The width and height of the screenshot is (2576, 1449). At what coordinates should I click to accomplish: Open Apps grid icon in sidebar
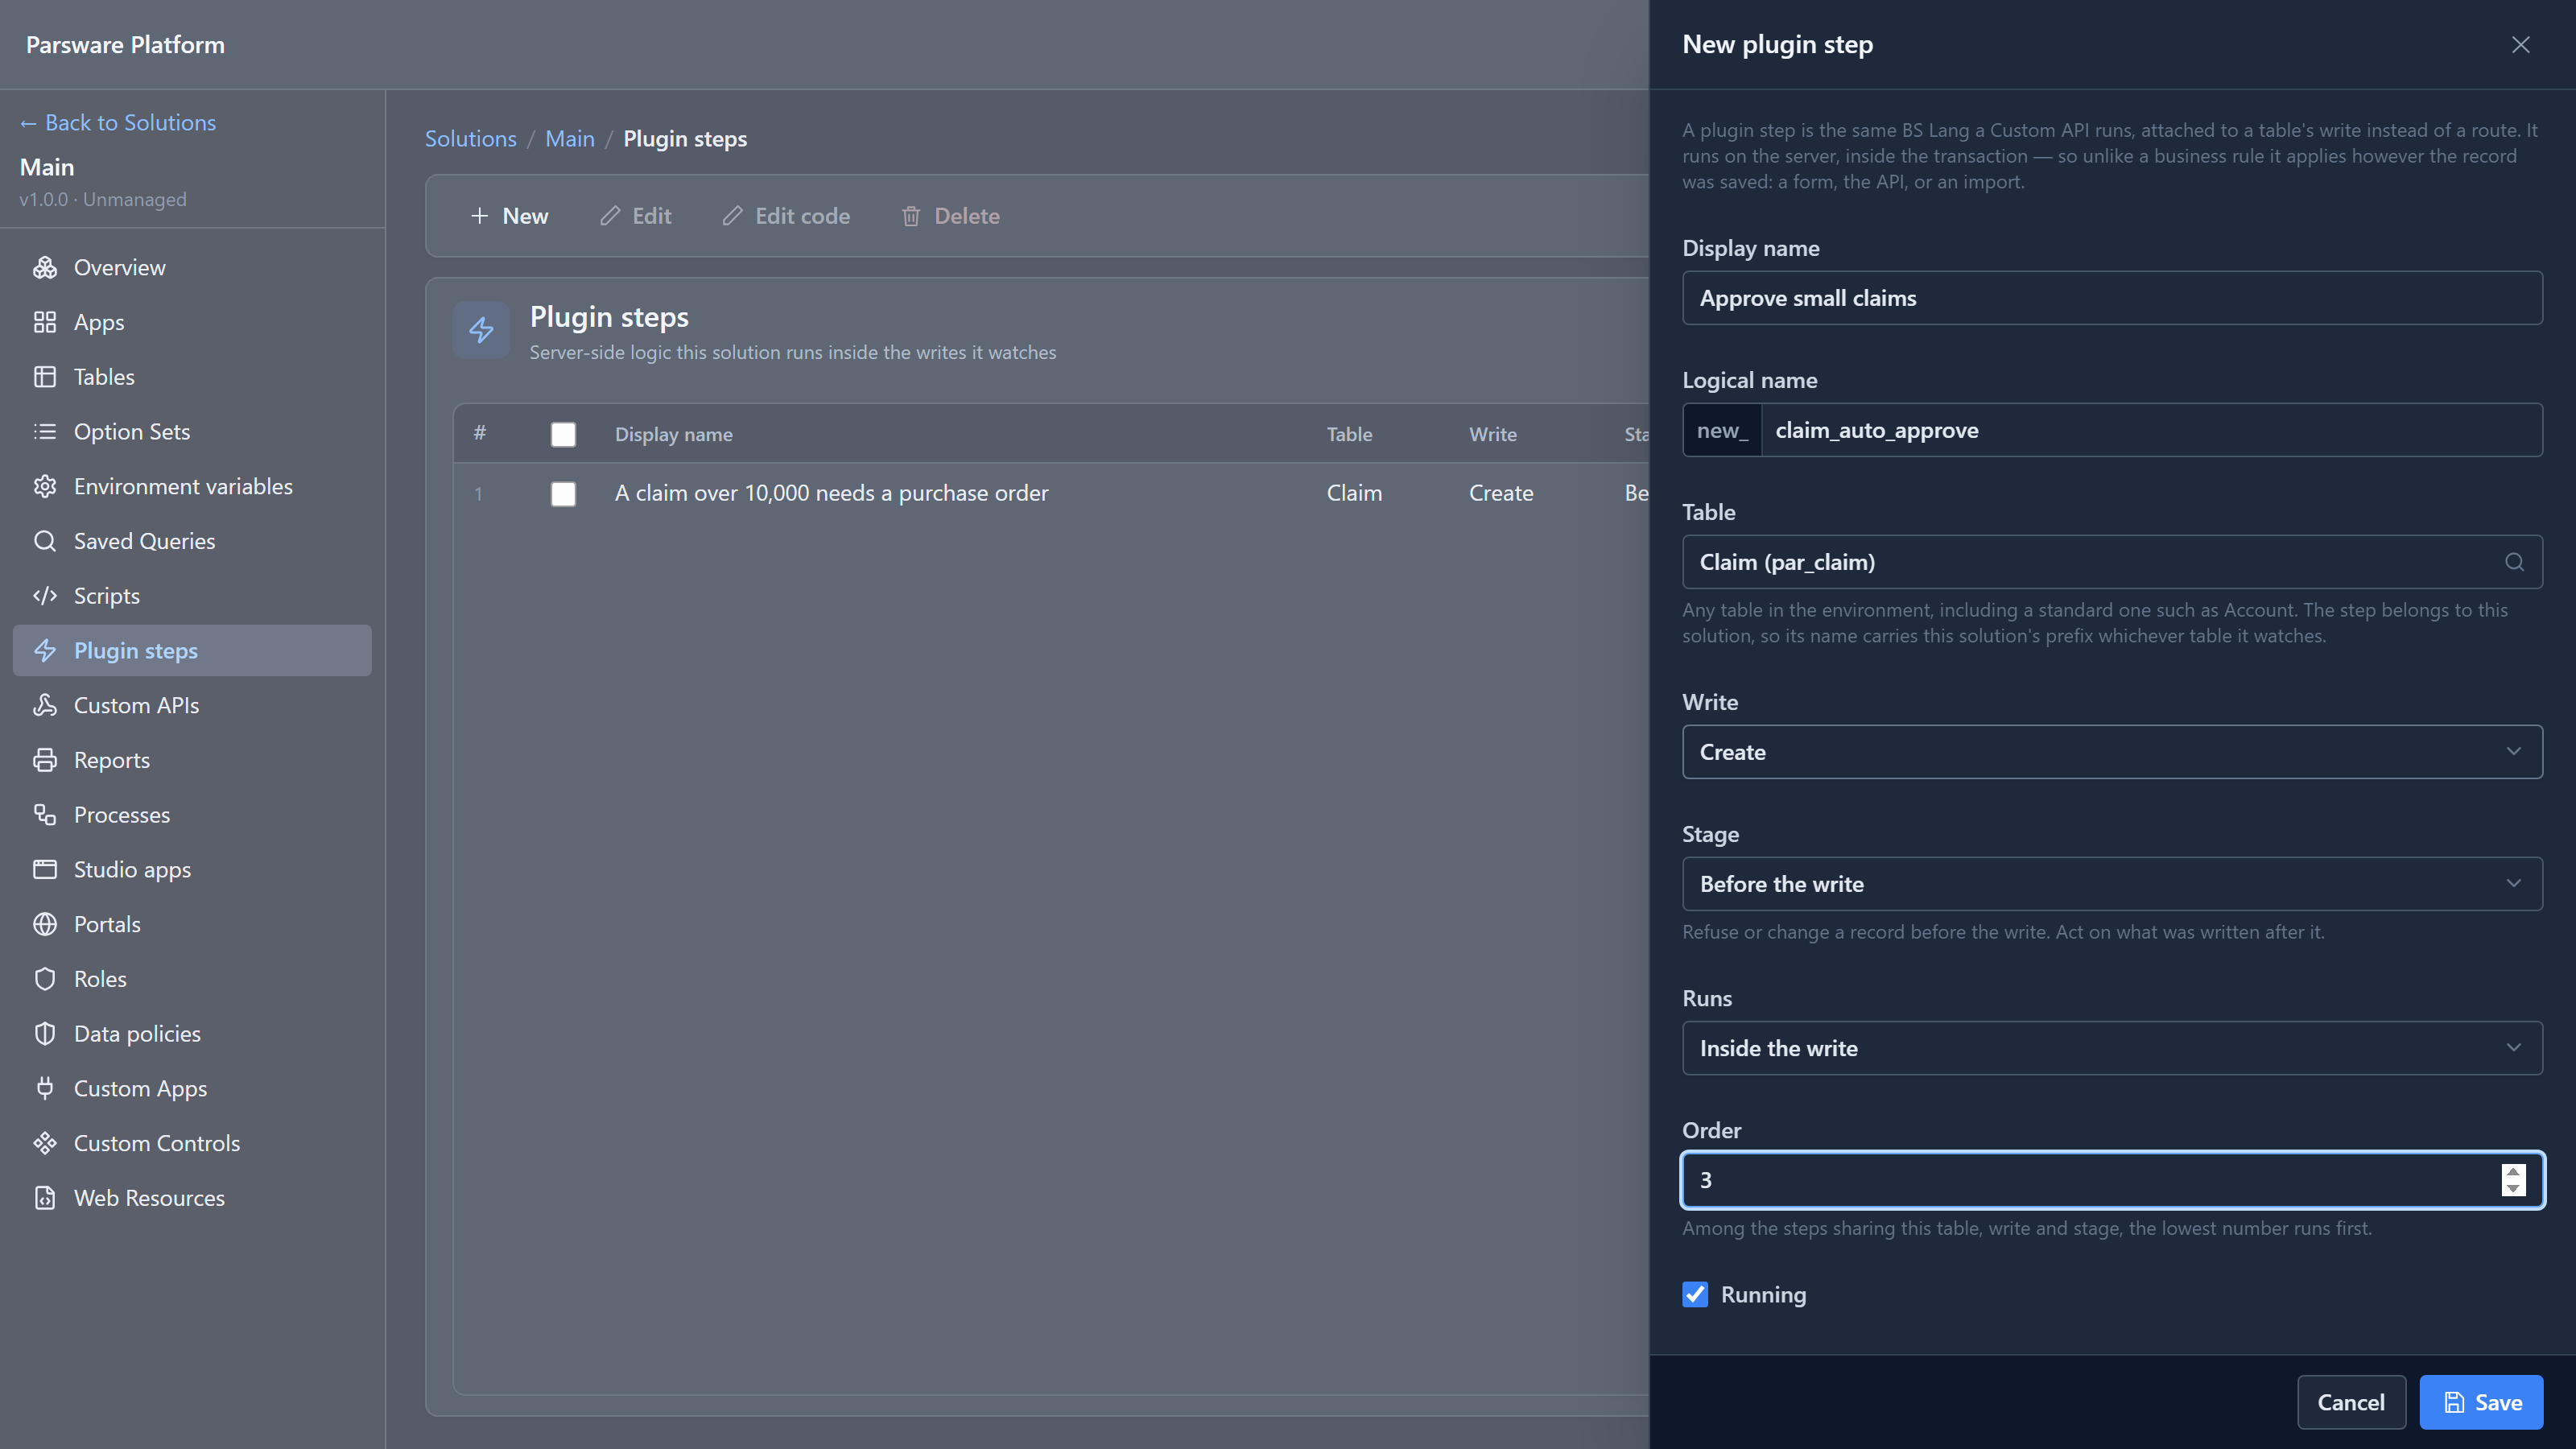[45, 322]
